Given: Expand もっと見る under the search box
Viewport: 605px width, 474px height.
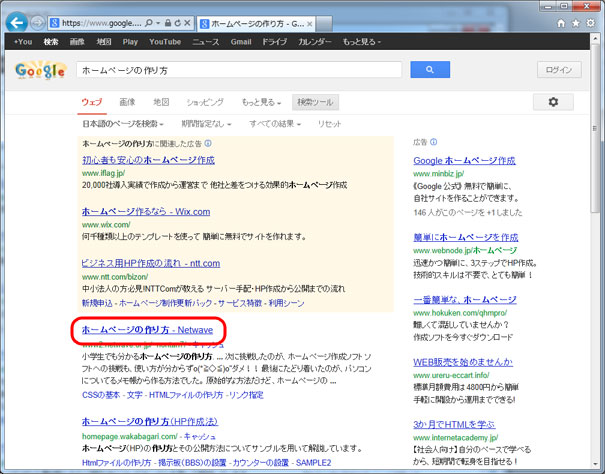Looking at the screenshot, I should [x=261, y=102].
